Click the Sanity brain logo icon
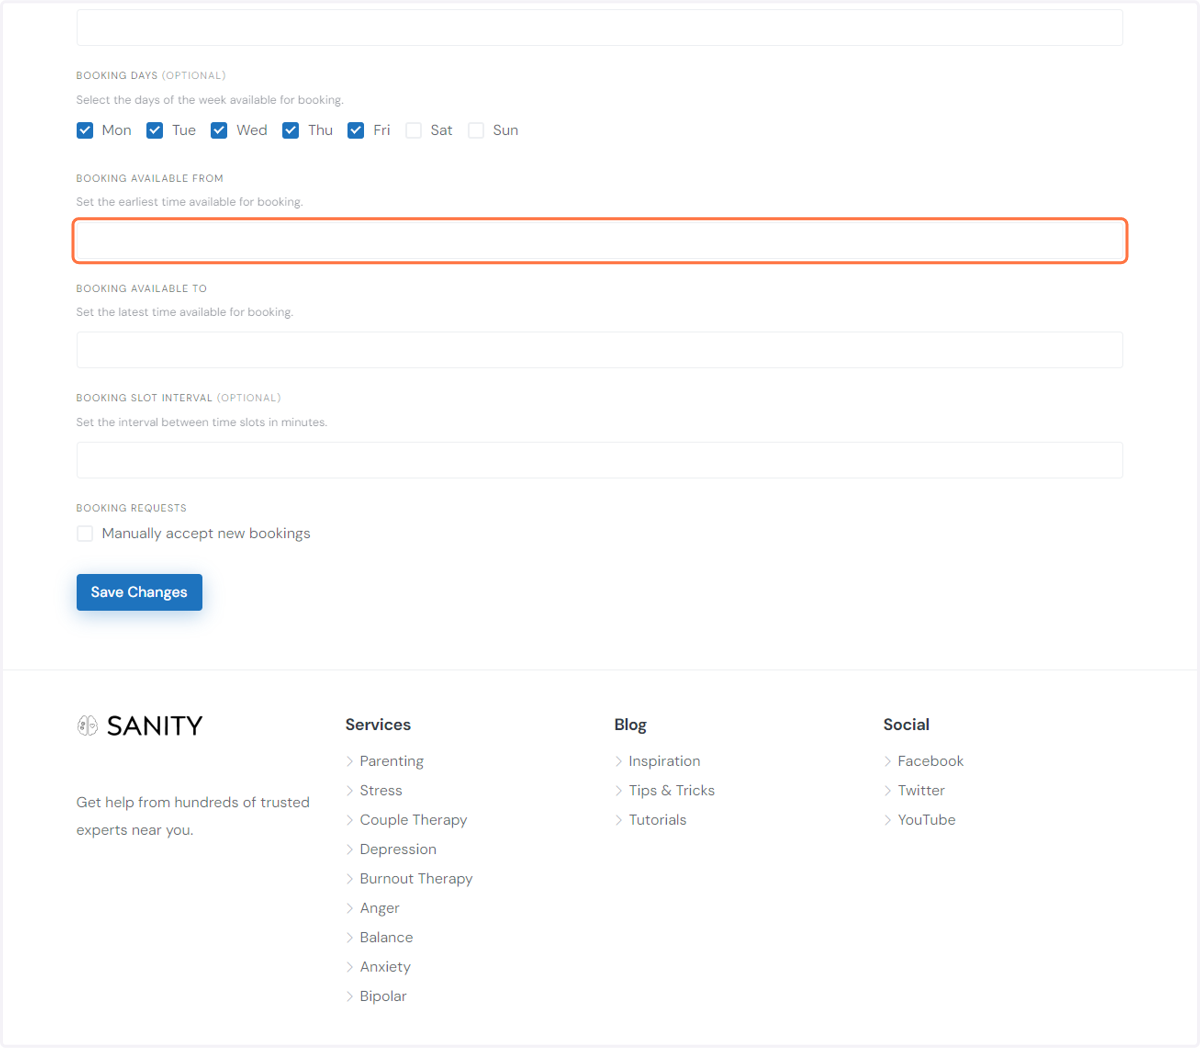This screenshot has width=1200, height=1048. [88, 725]
